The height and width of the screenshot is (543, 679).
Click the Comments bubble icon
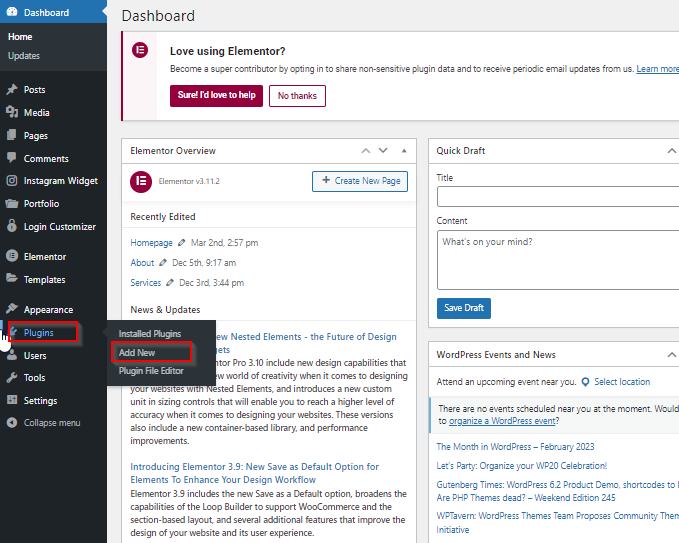click(12, 158)
